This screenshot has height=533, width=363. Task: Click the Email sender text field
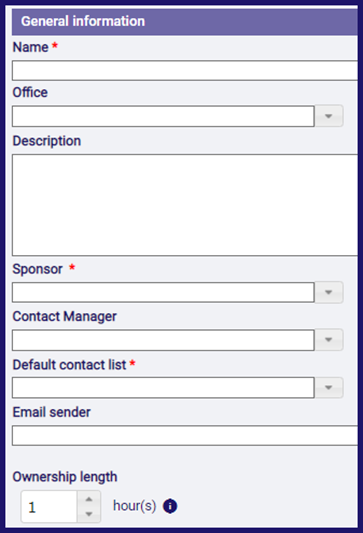(185, 435)
